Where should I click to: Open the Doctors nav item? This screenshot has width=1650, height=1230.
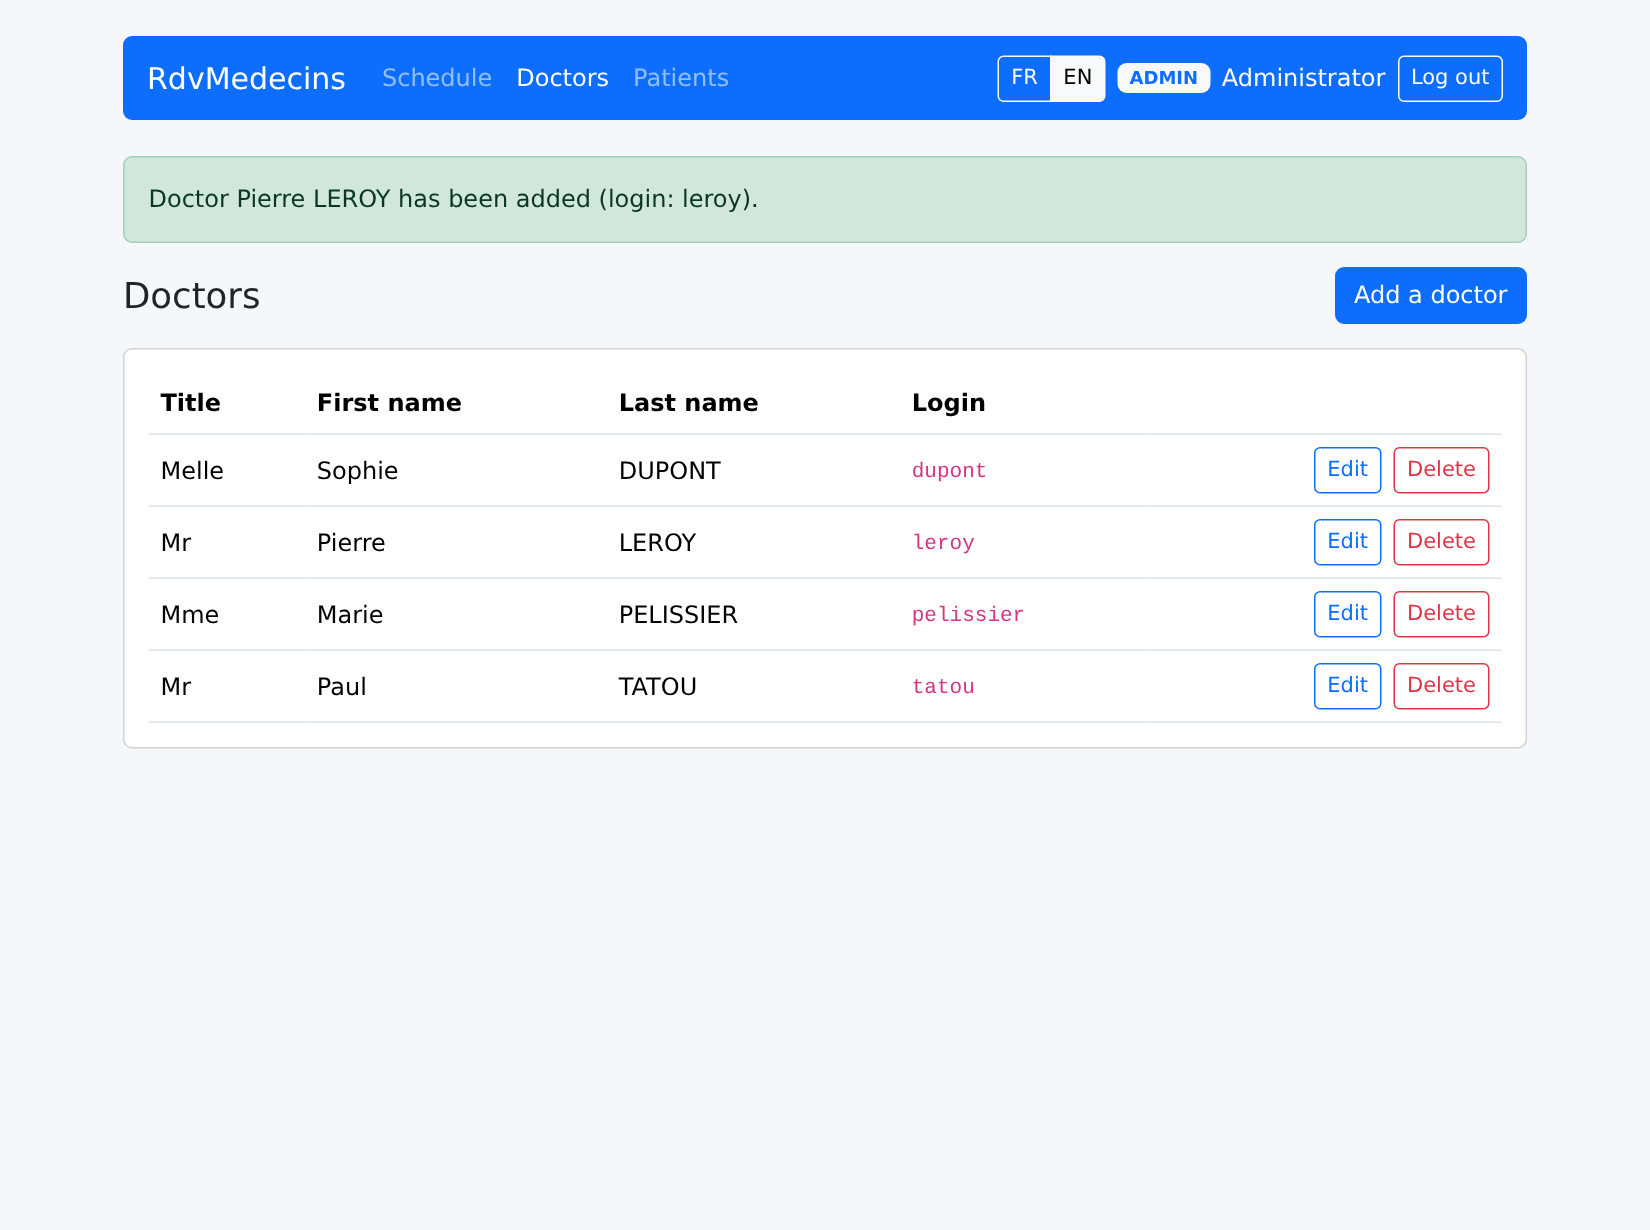pyautogui.click(x=562, y=78)
